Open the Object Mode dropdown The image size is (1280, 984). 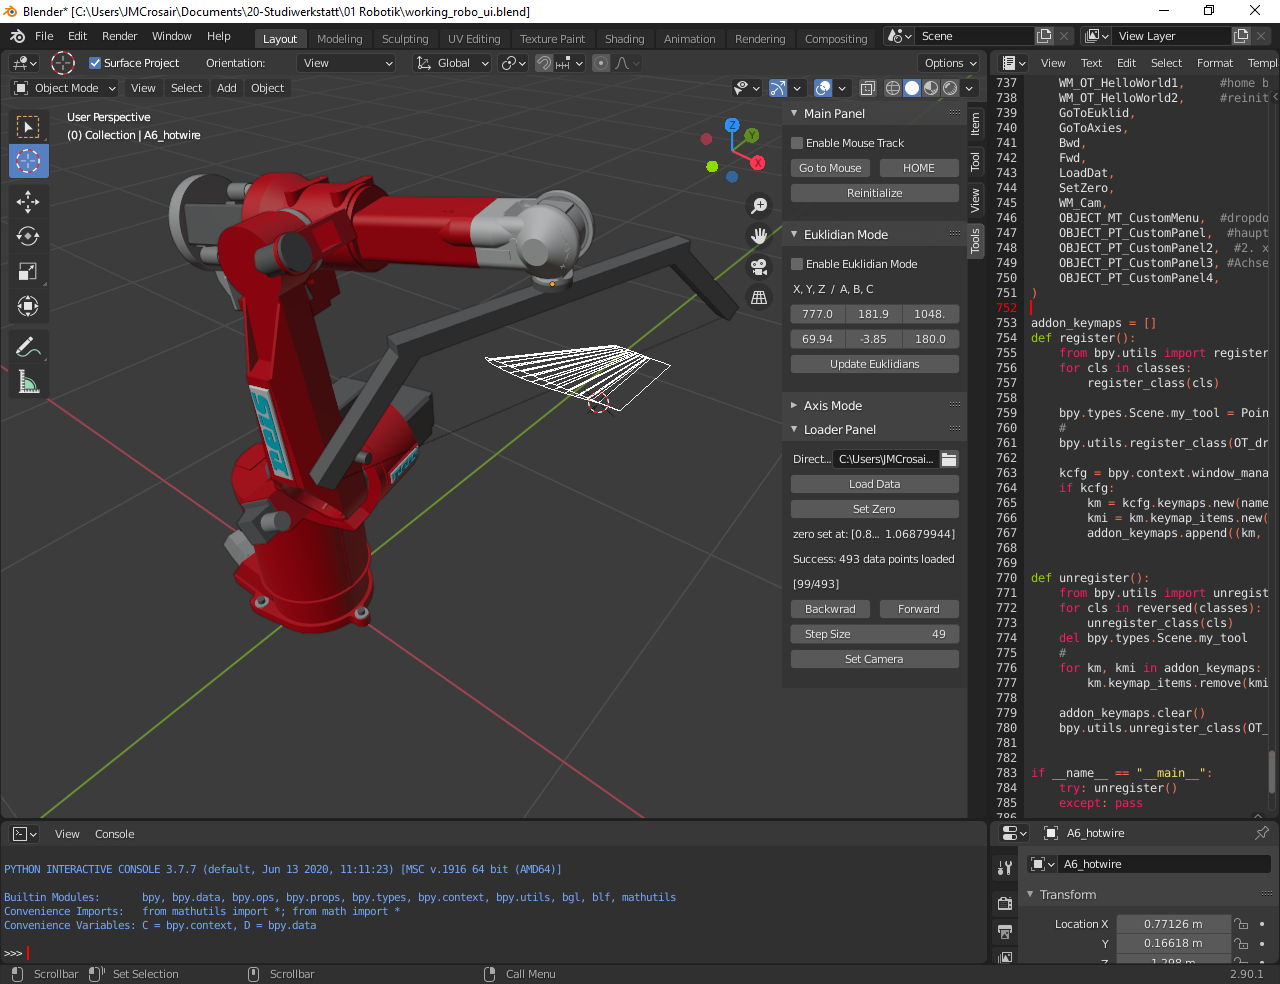click(x=65, y=88)
